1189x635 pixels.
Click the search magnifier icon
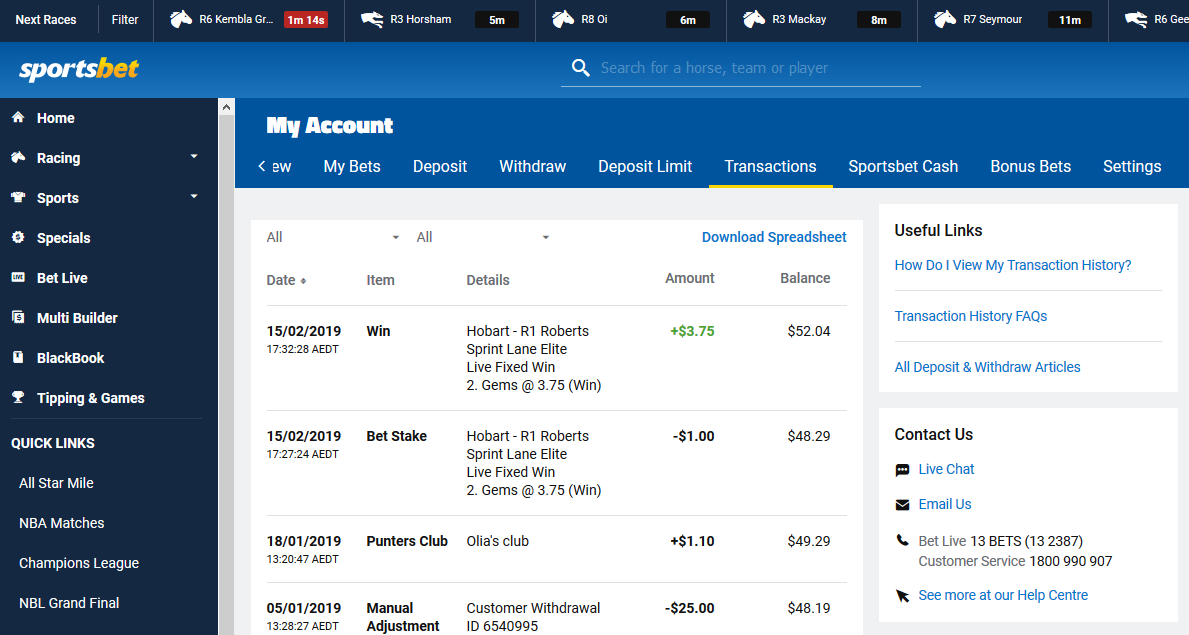[581, 68]
